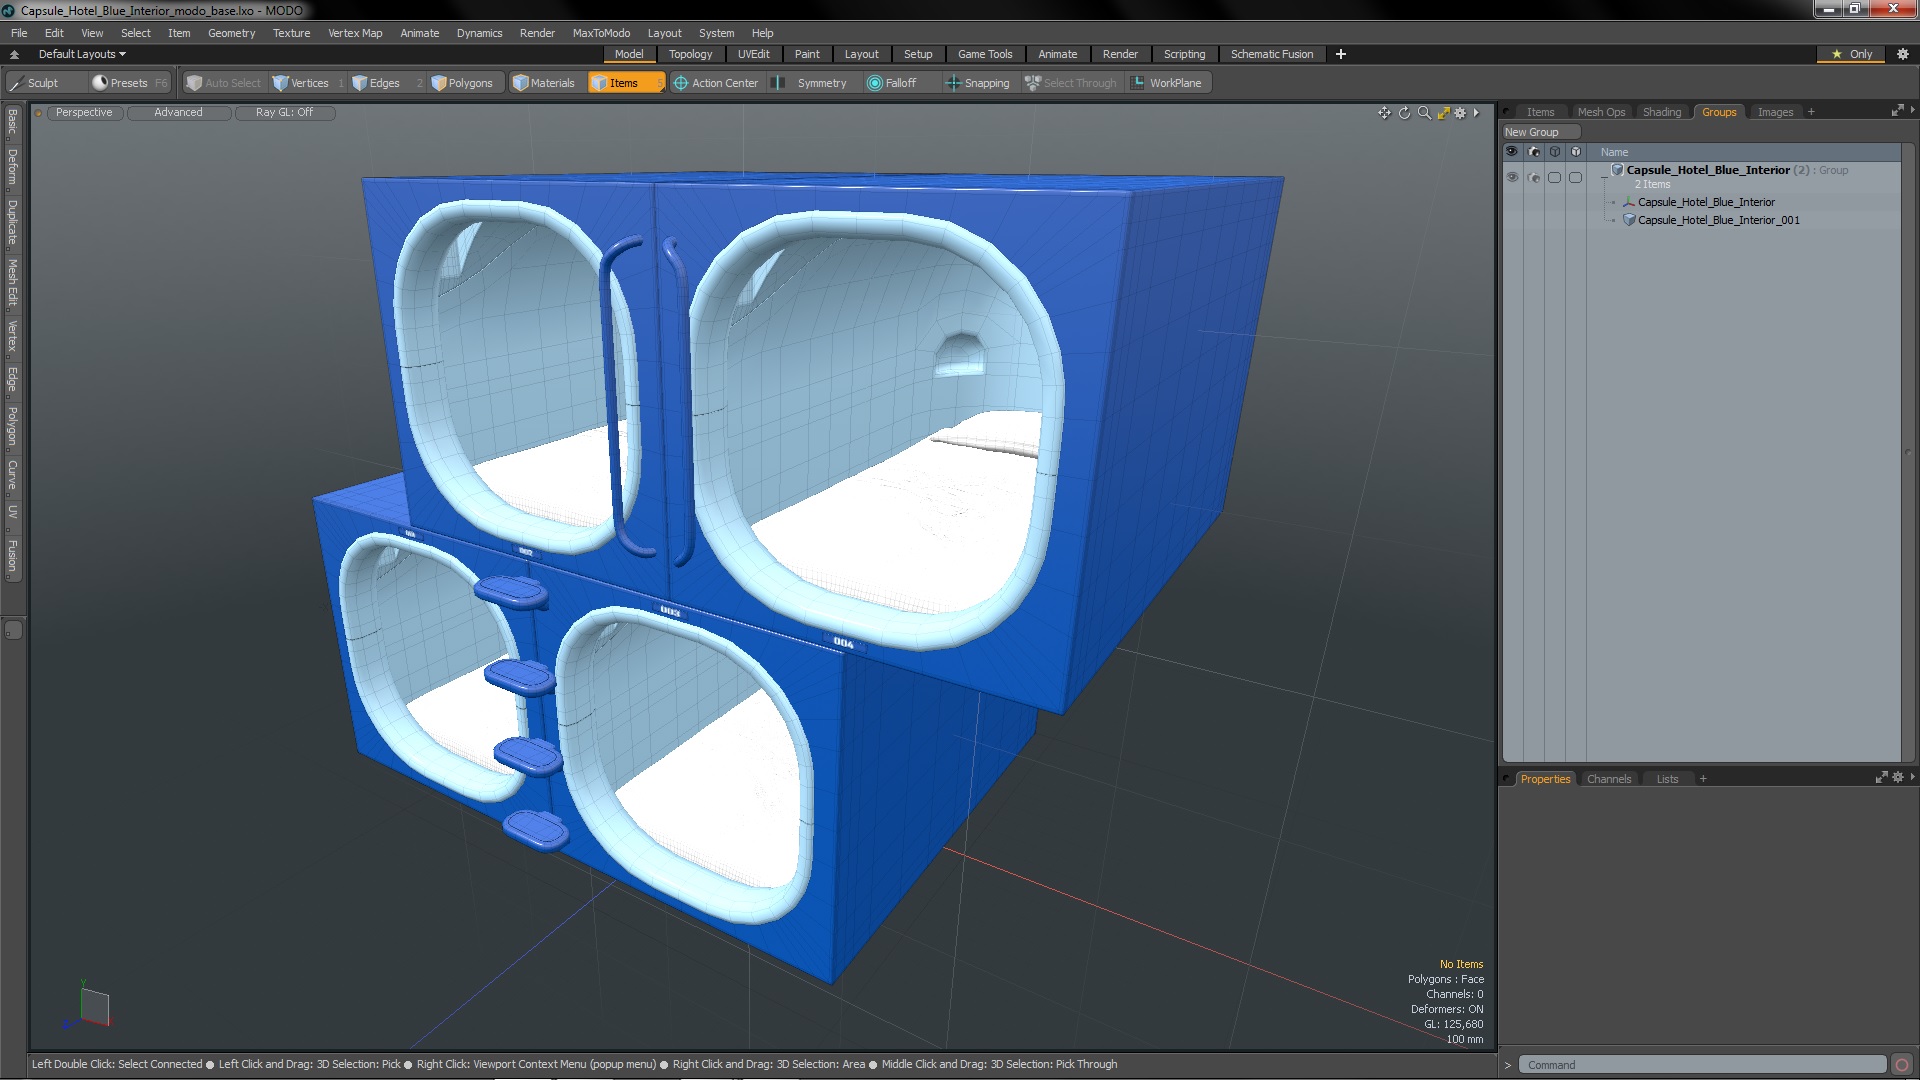Screen dimensions: 1920x1080
Task: Switch to Edges selection mode
Action: [376, 83]
